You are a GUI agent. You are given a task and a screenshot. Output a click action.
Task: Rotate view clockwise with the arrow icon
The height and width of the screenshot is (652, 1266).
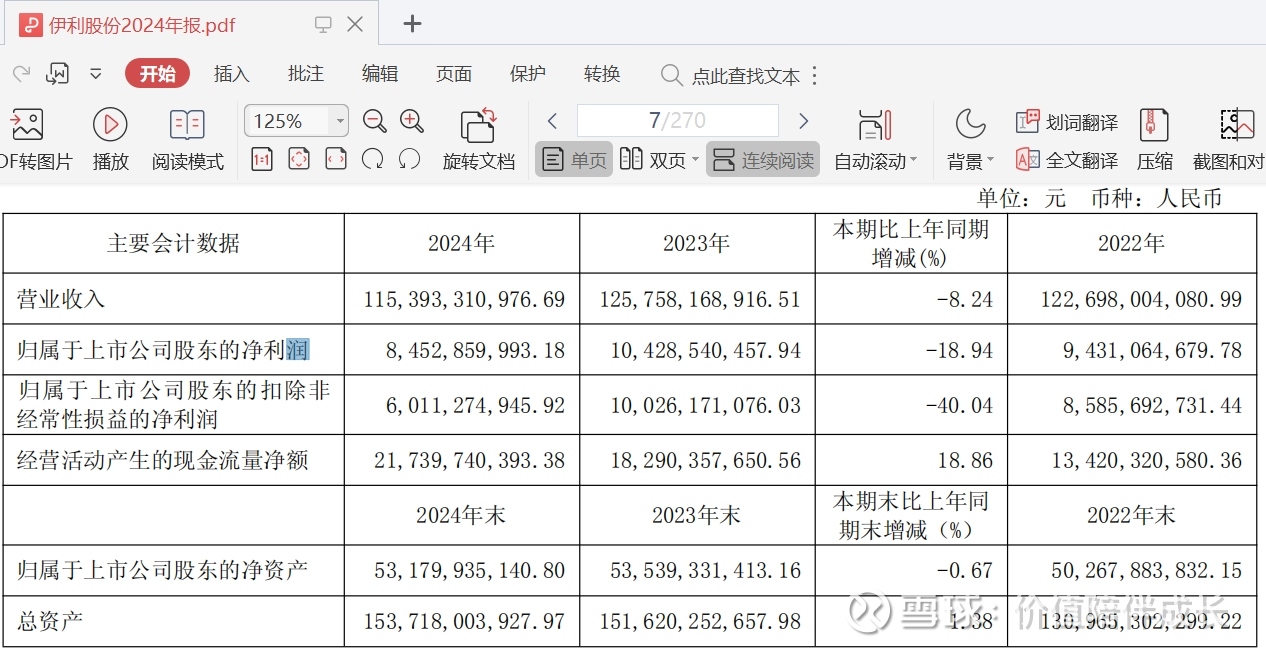(x=373, y=159)
